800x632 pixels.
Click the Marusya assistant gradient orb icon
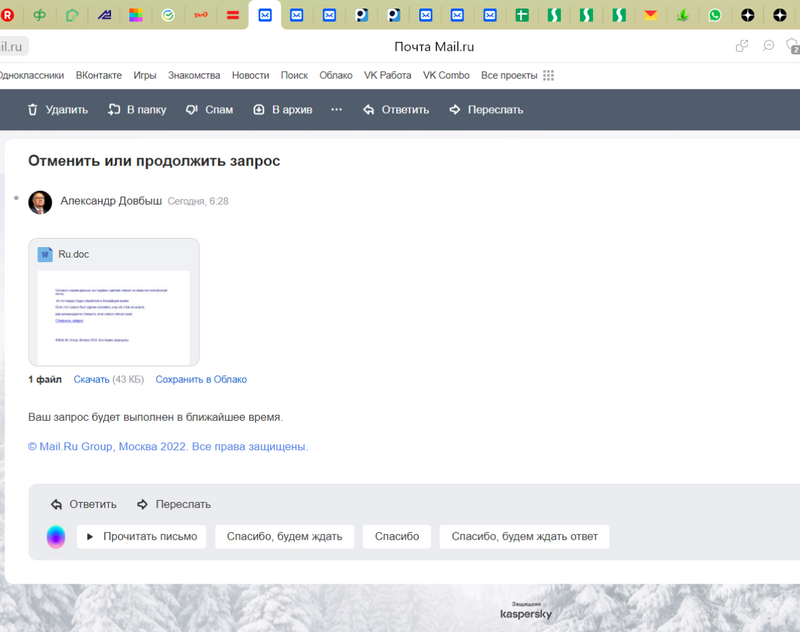[x=56, y=537]
